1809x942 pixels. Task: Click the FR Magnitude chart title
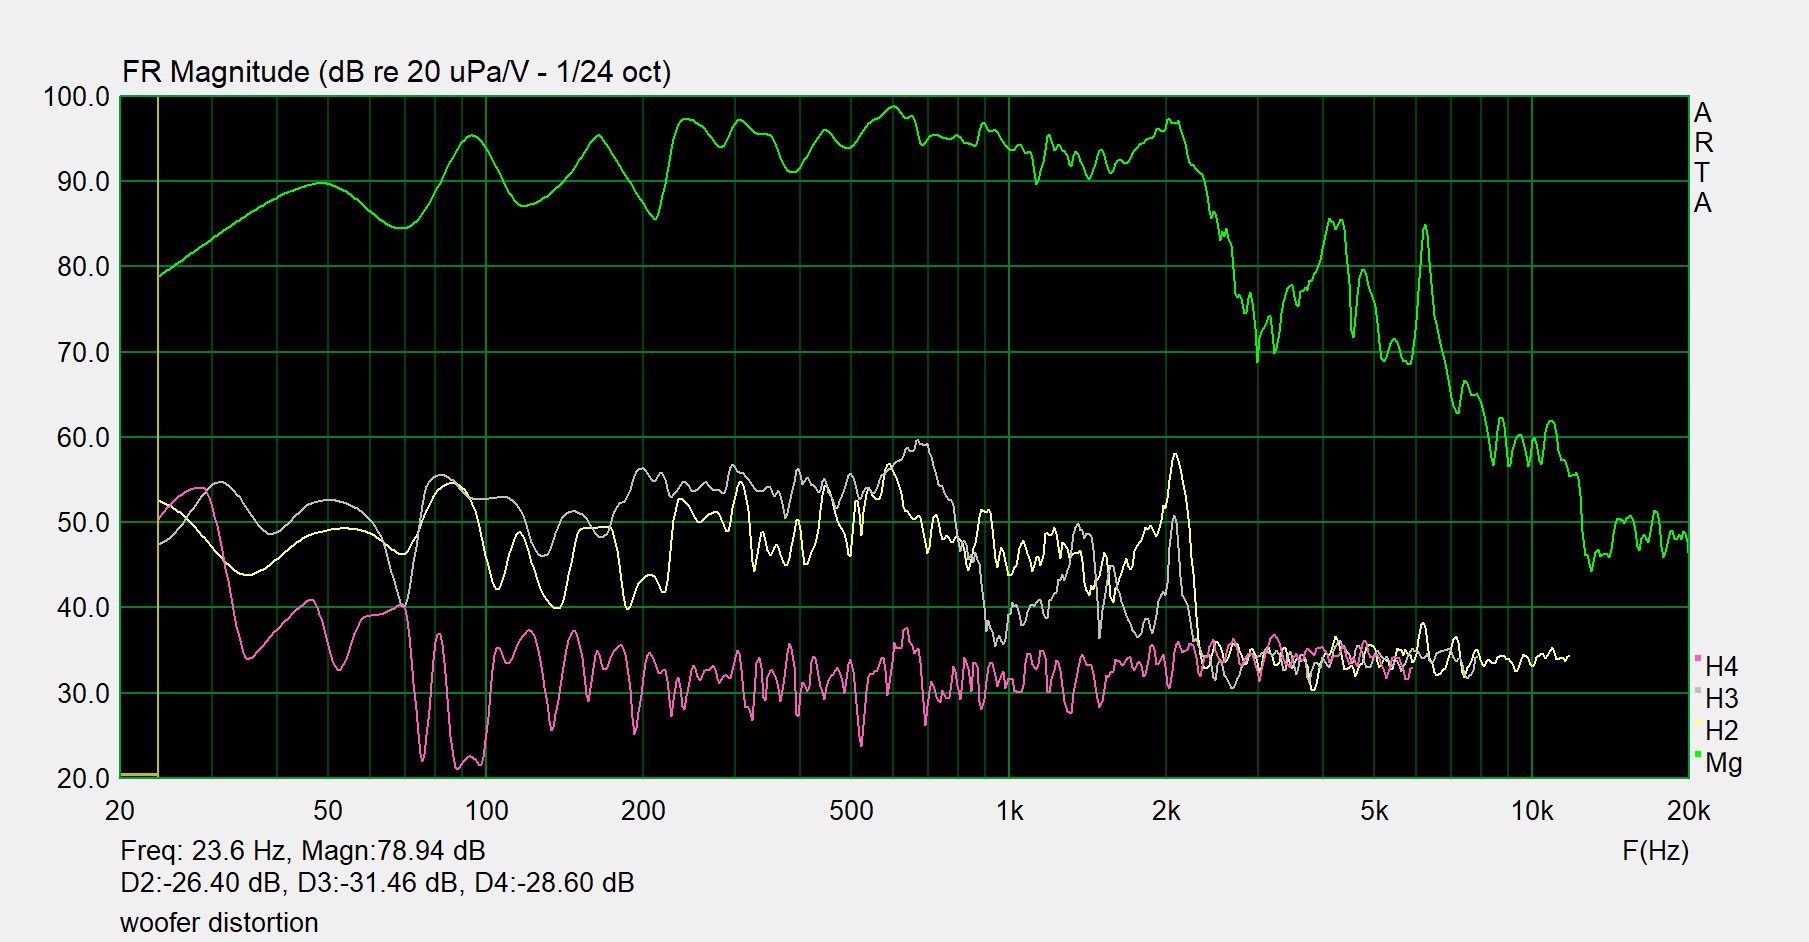click(x=396, y=72)
